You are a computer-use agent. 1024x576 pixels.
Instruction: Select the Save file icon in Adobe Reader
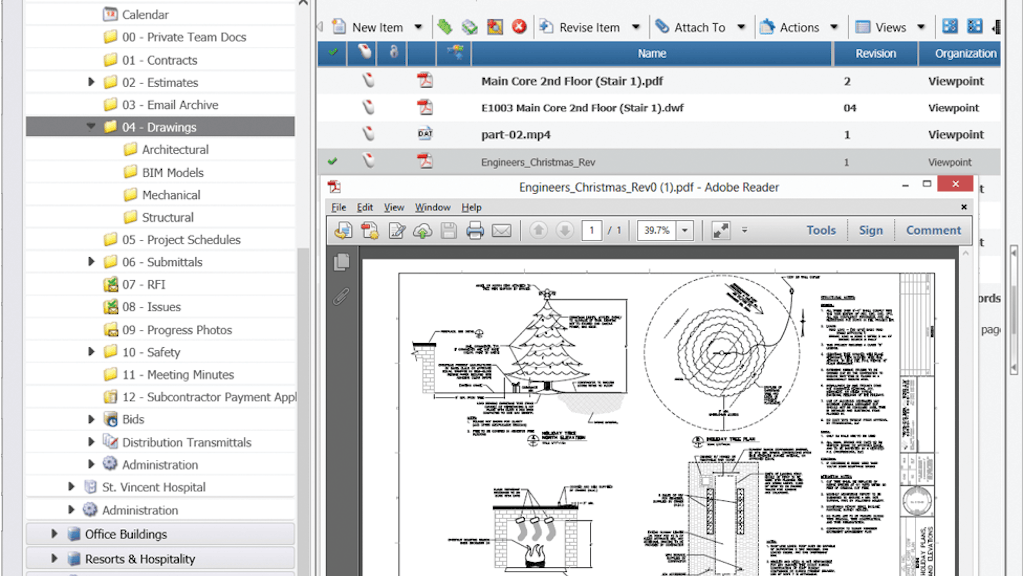(450, 230)
